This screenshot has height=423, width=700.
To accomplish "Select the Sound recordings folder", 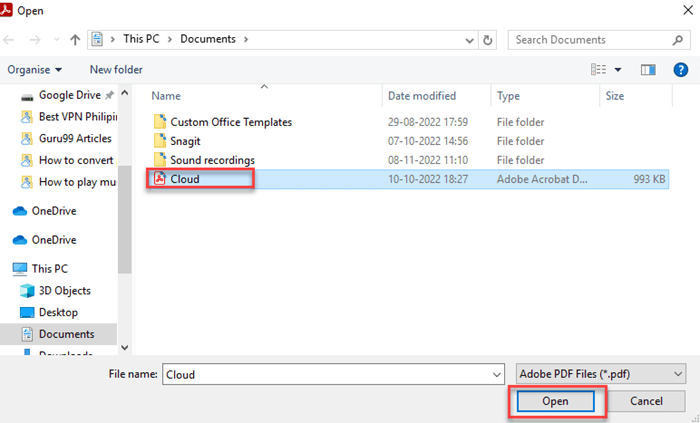I will pyautogui.click(x=212, y=160).
